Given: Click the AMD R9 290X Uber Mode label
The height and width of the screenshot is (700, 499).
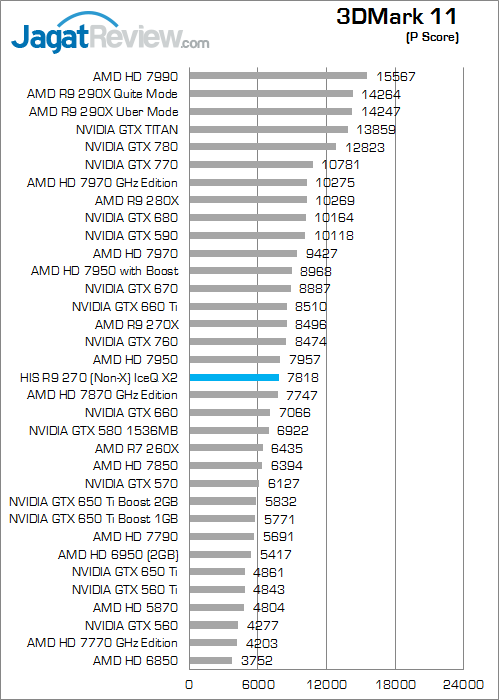Looking at the screenshot, I should [x=104, y=112].
